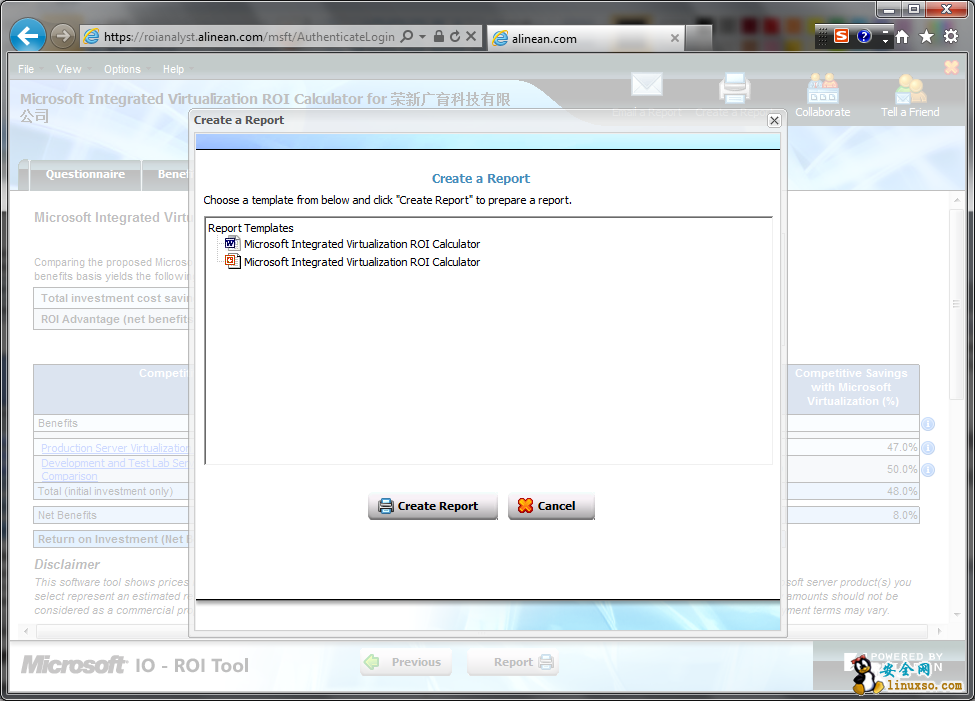Viewport: 975px width, 701px height.
Task: Open the browser Favorites star icon
Action: tap(926, 37)
